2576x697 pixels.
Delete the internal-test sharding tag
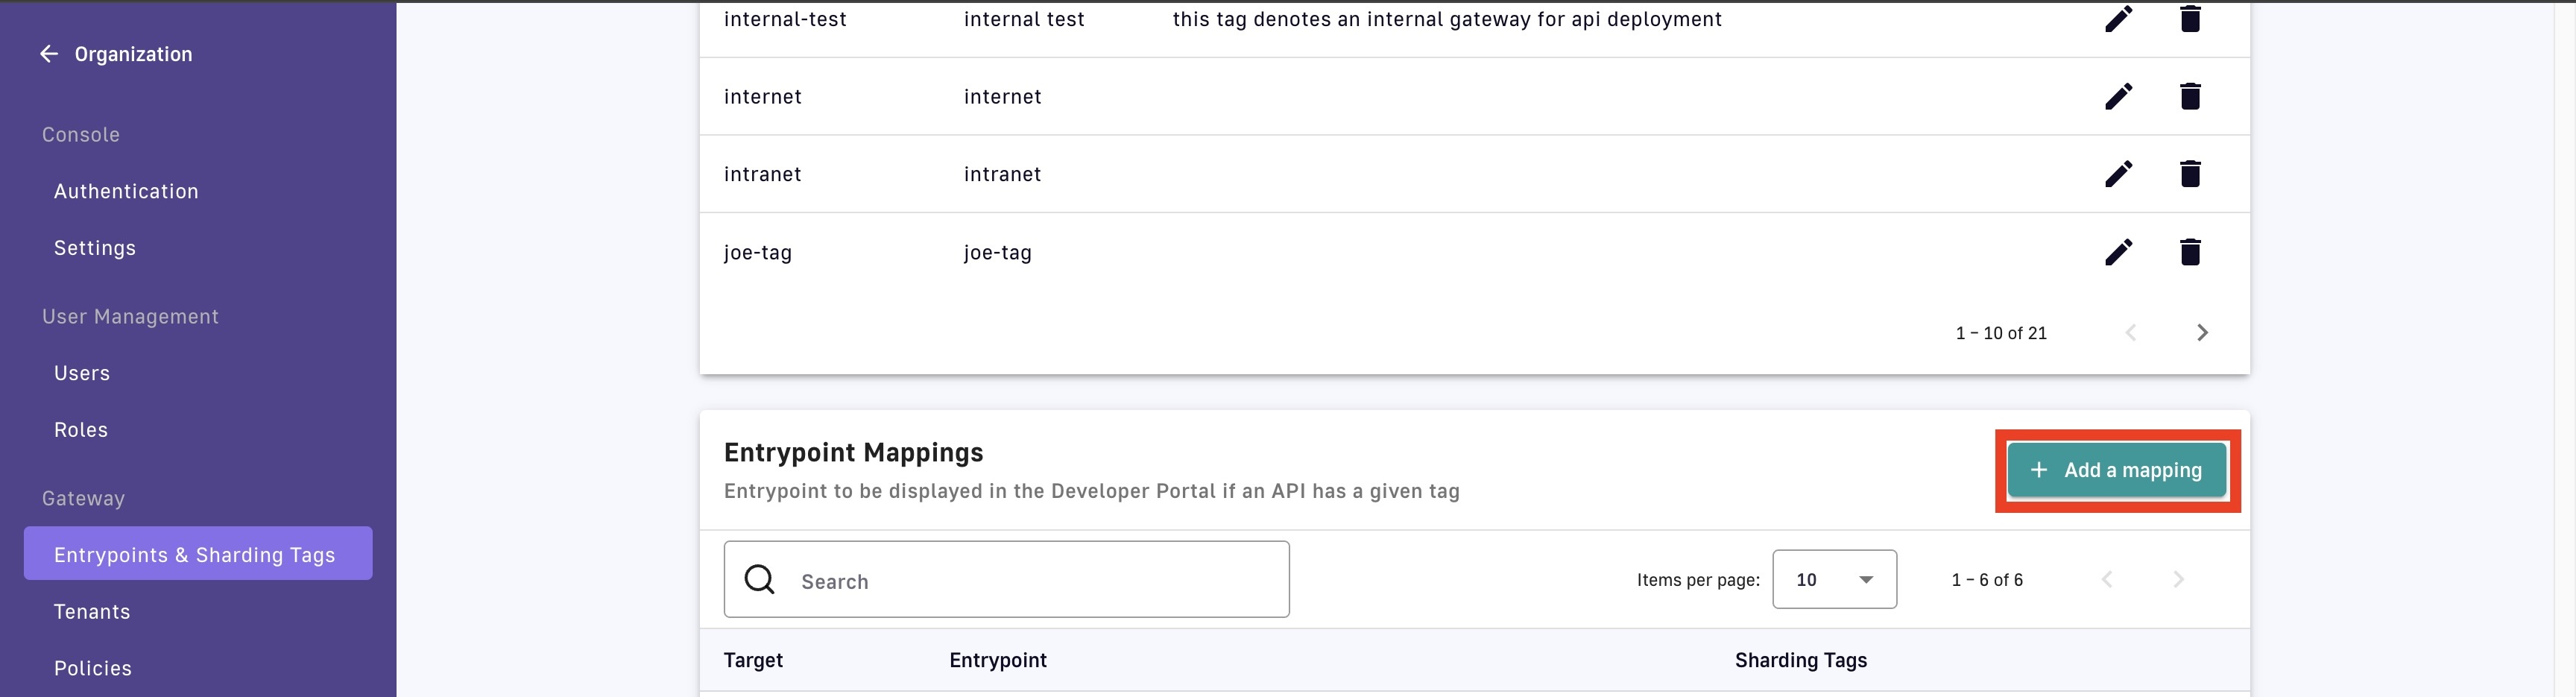click(2189, 18)
